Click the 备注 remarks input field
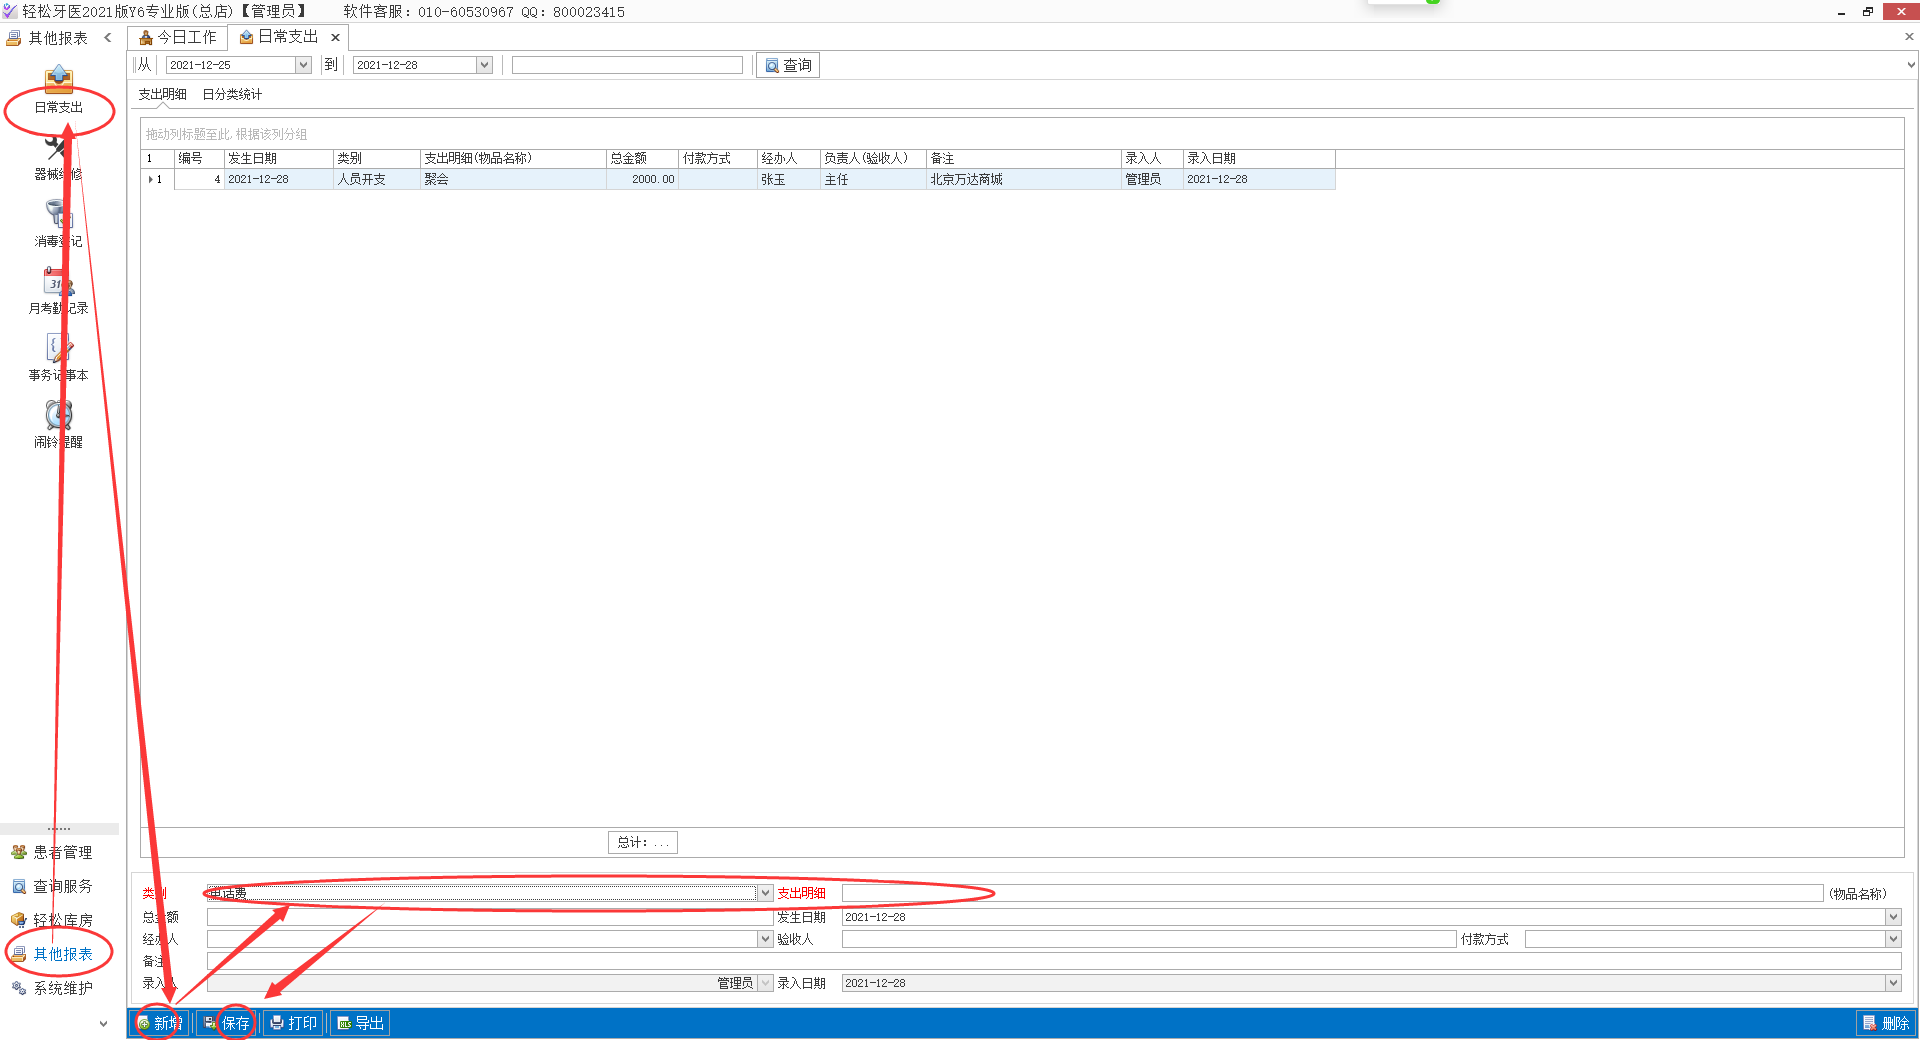The height and width of the screenshot is (1040, 1920). click(1054, 961)
